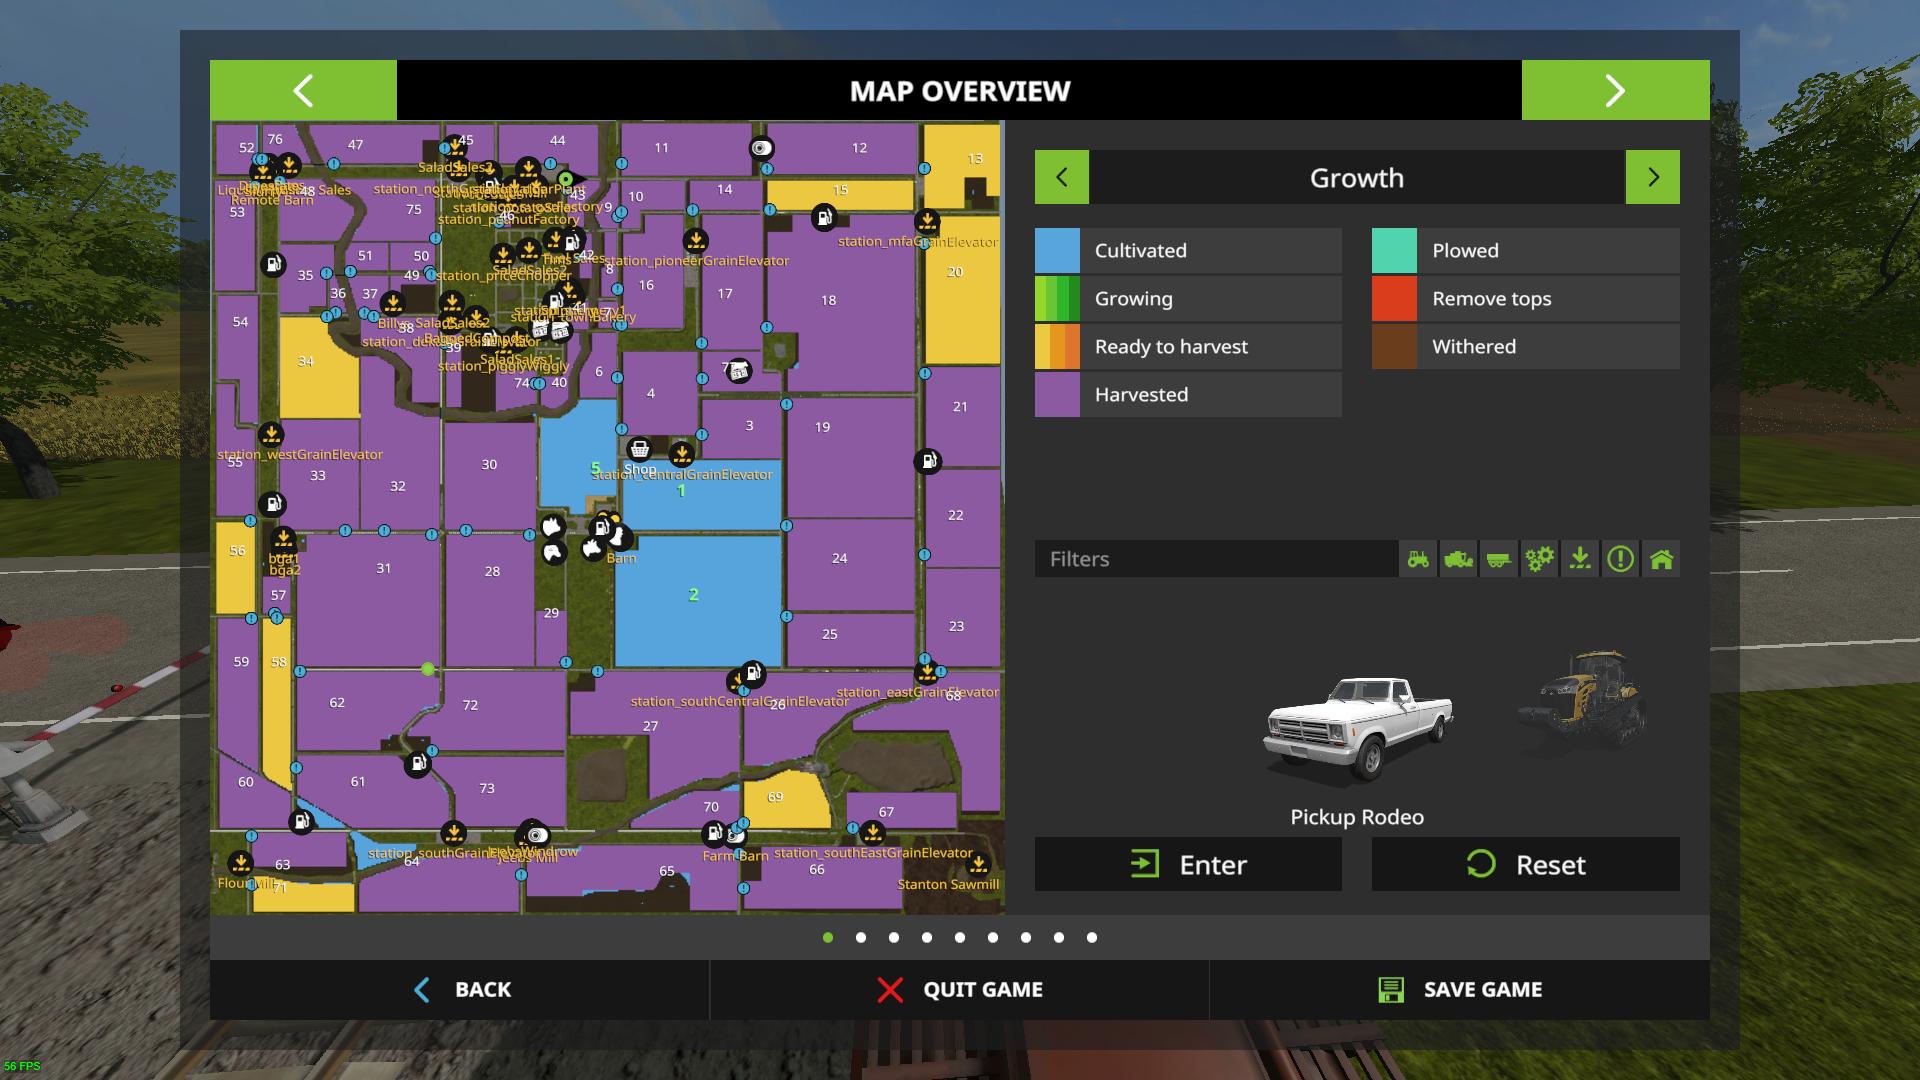Switch to next map overlay right of Growth
Image resolution: width=1920 pixels, height=1080 pixels.
[1652, 177]
